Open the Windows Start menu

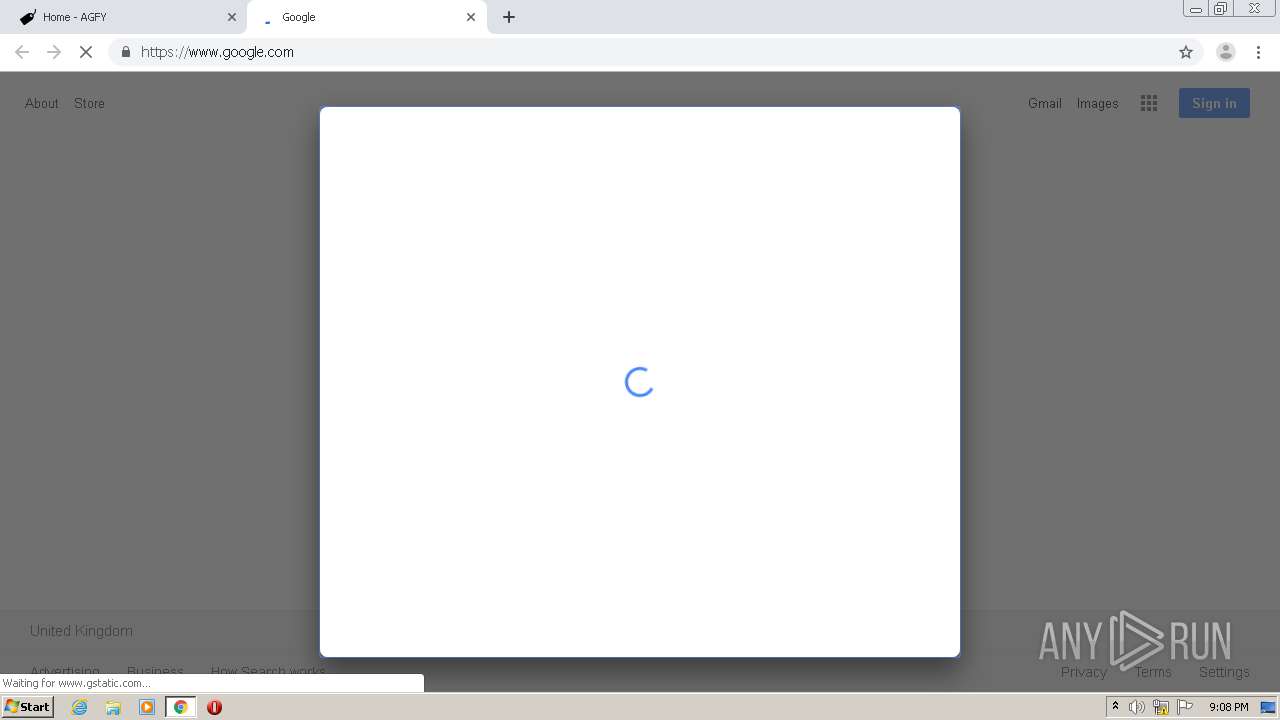pyautogui.click(x=27, y=707)
